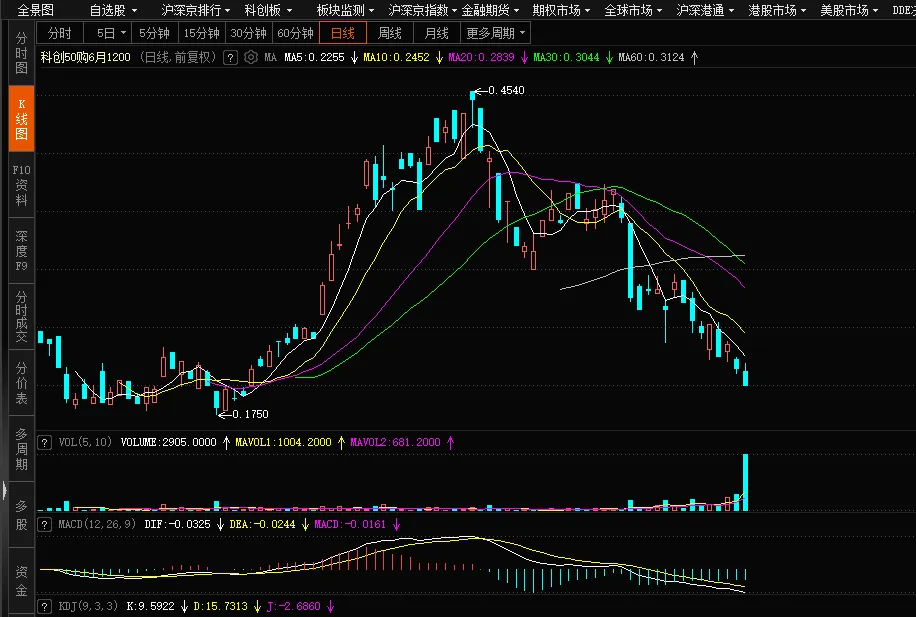The height and width of the screenshot is (617, 916).
Task: Click the KDJ J:-2.6860 value
Action: tap(294, 606)
